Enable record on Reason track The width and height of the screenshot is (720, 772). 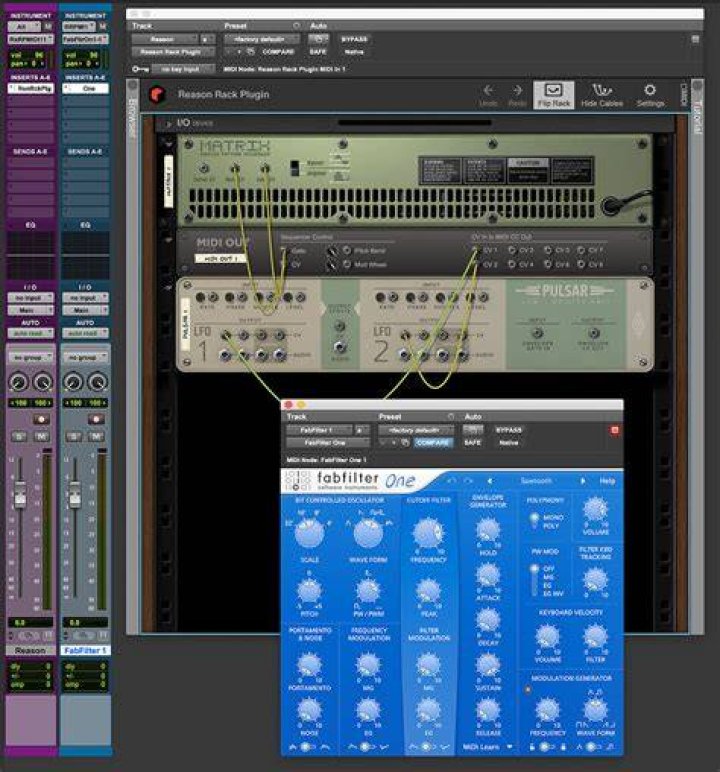(41, 419)
